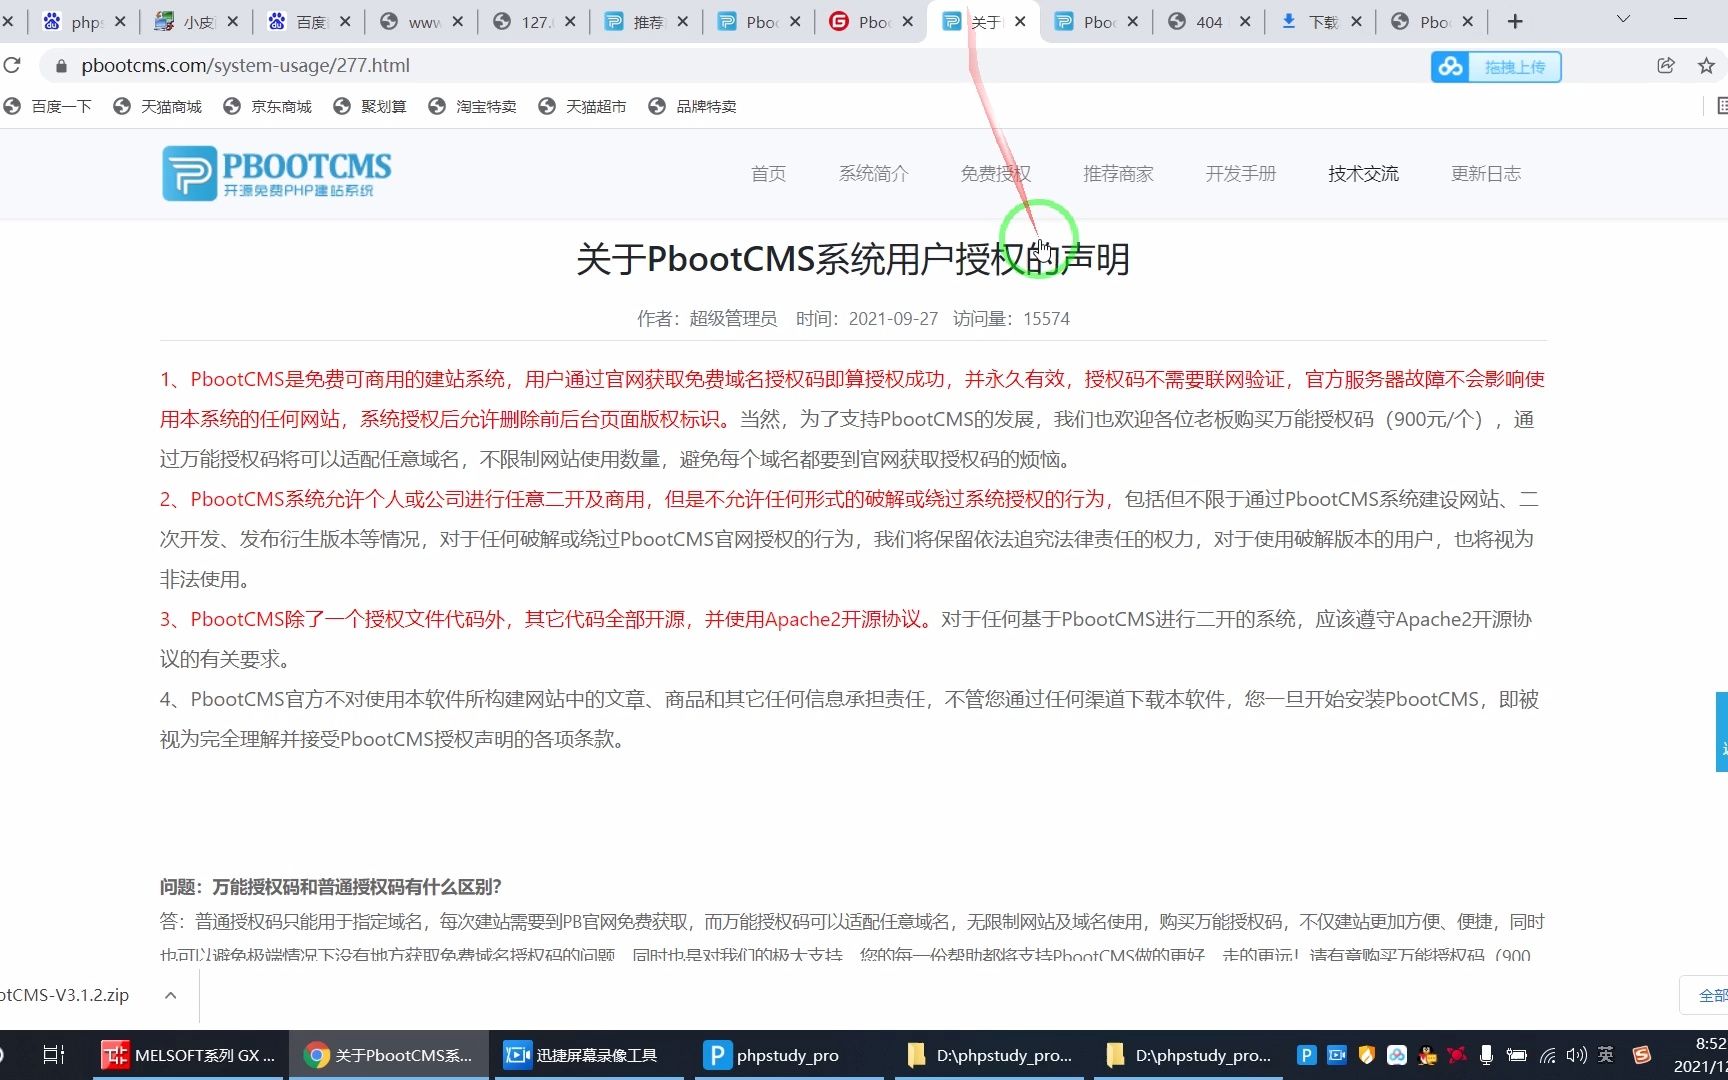Open 技术交流 in the site navigation
The image size is (1728, 1080).
(x=1363, y=174)
